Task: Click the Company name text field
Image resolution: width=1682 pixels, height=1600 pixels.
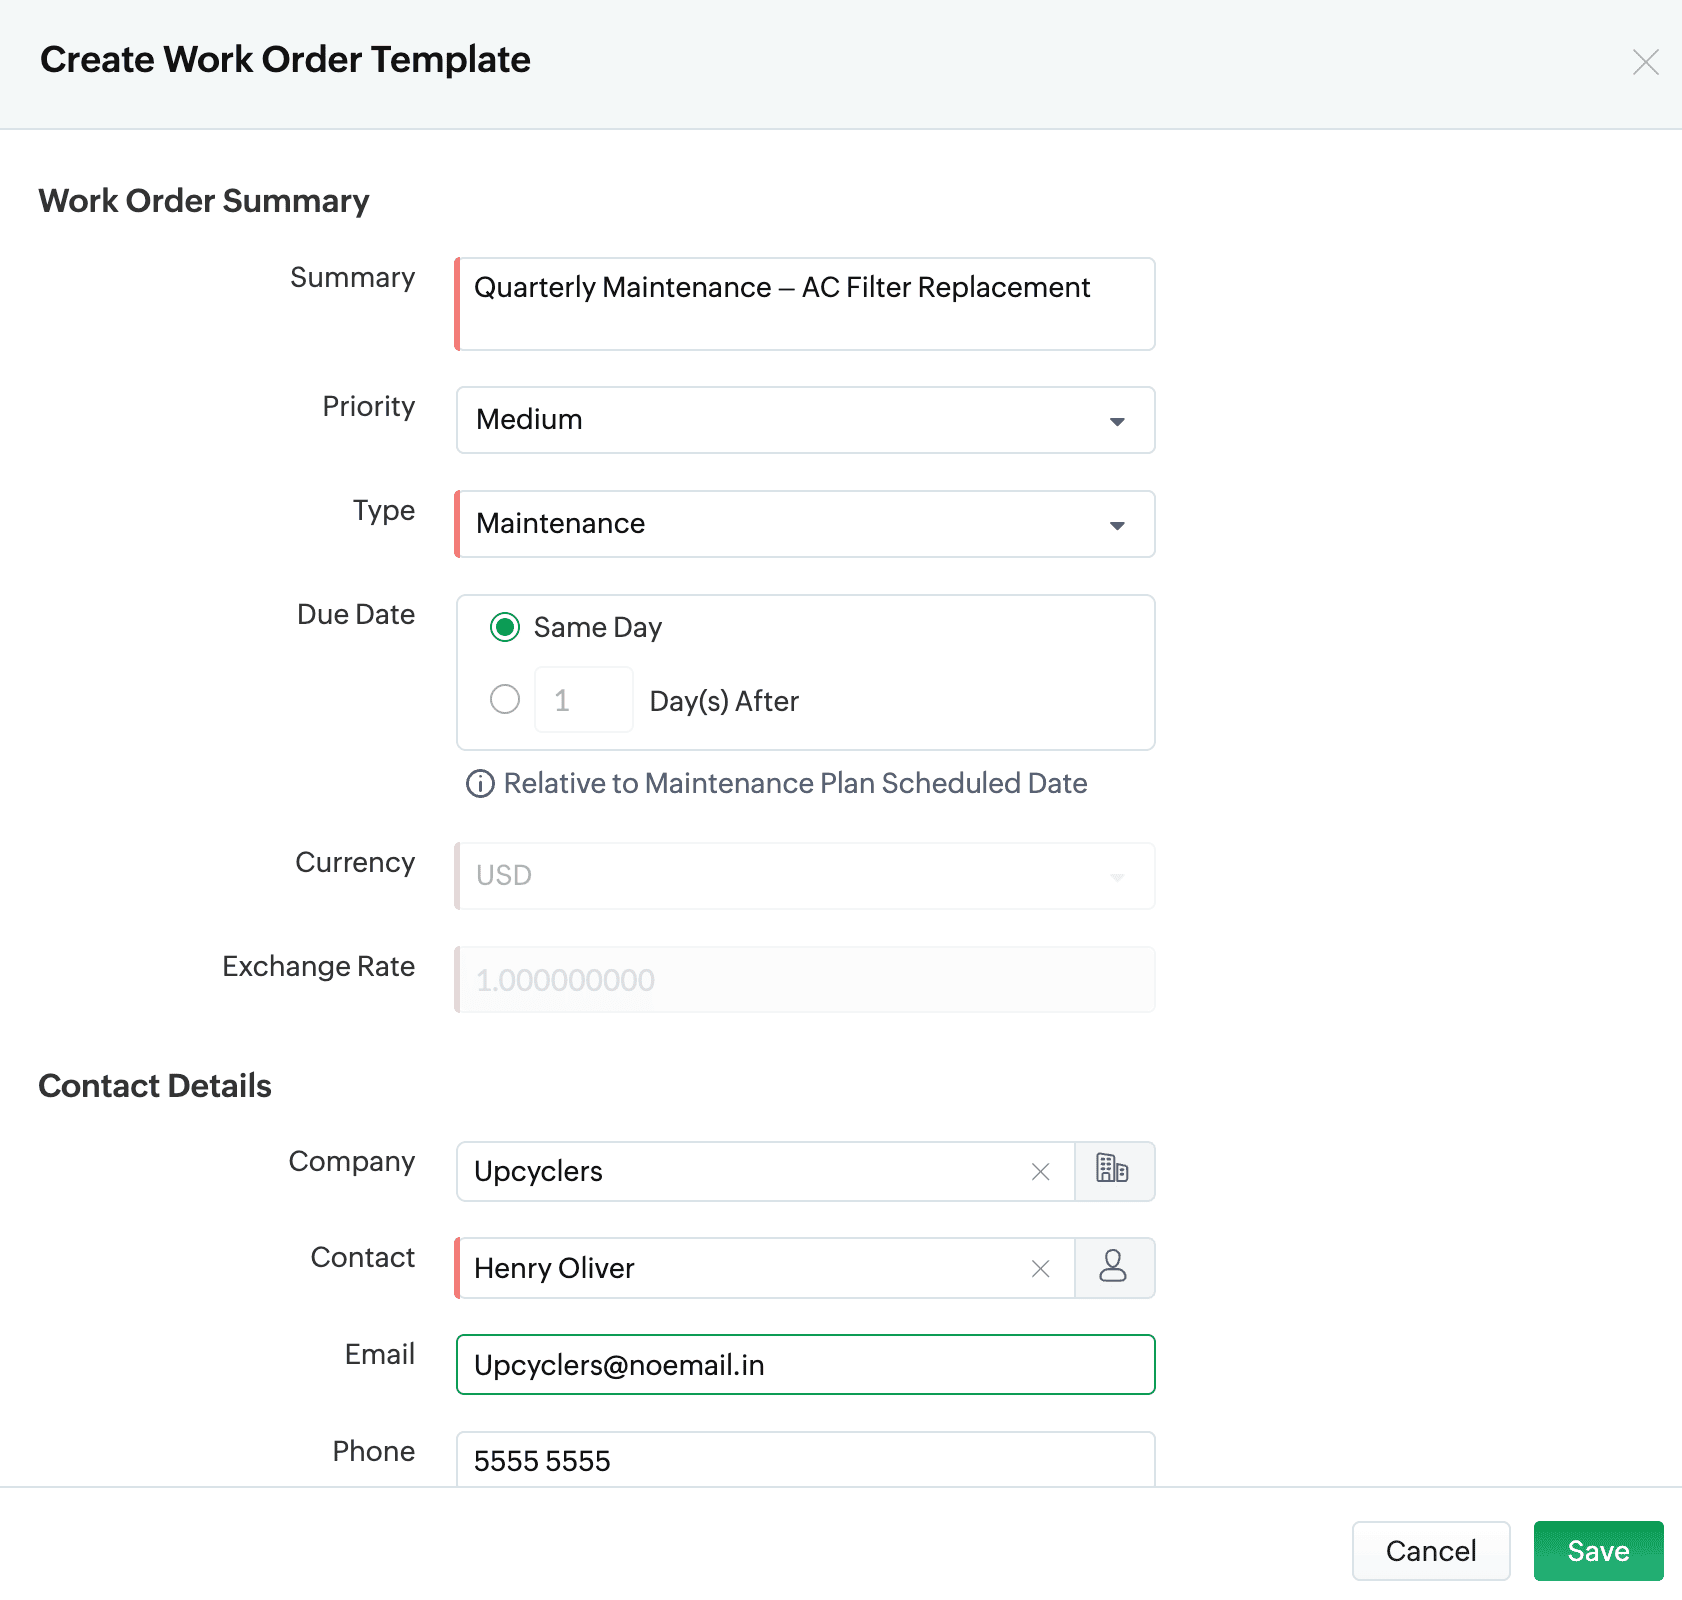Action: (740, 1171)
